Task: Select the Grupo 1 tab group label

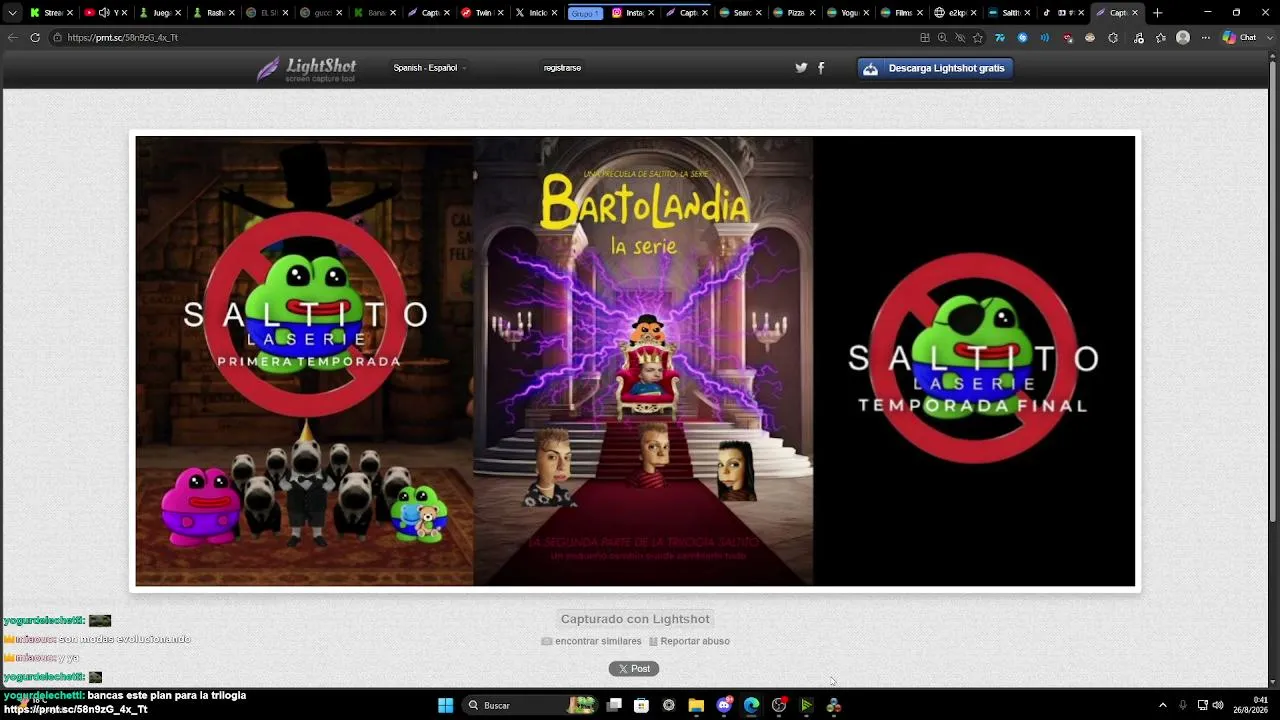Action: (x=585, y=13)
